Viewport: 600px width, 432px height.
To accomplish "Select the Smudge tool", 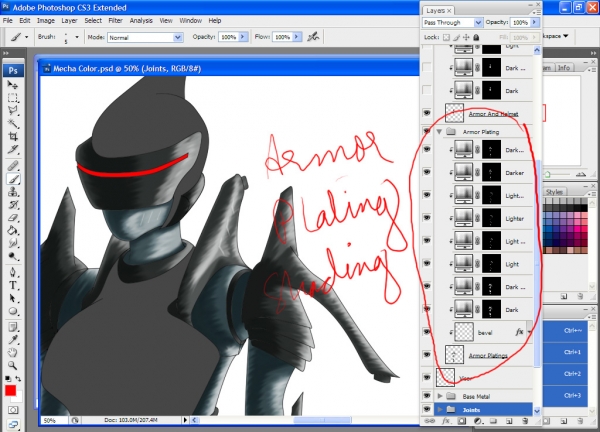I will (13, 243).
